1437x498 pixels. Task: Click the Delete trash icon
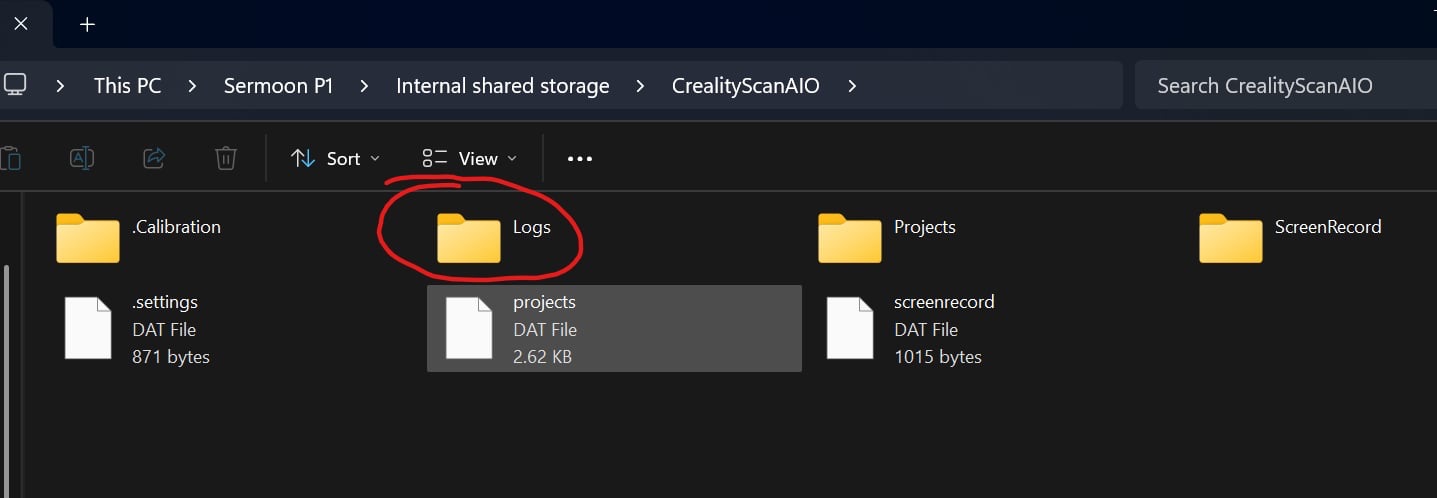click(x=226, y=158)
